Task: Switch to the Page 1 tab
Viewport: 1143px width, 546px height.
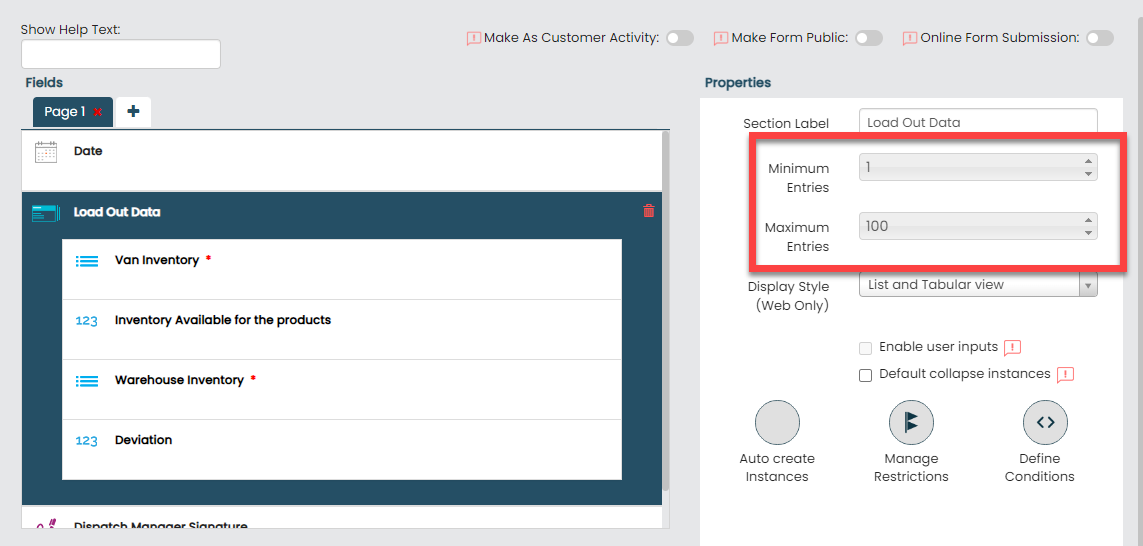Action: coord(64,112)
